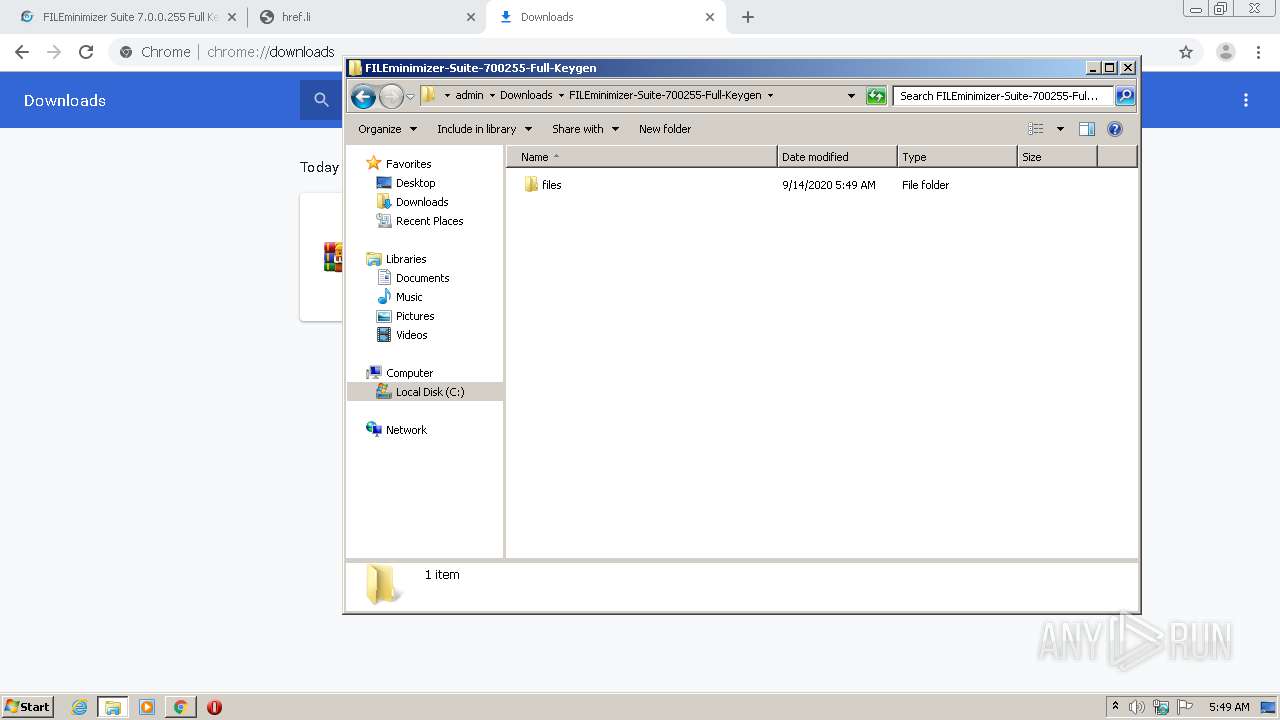
Task: Open the view options dropdown arrow
Action: pyautogui.click(x=1060, y=129)
